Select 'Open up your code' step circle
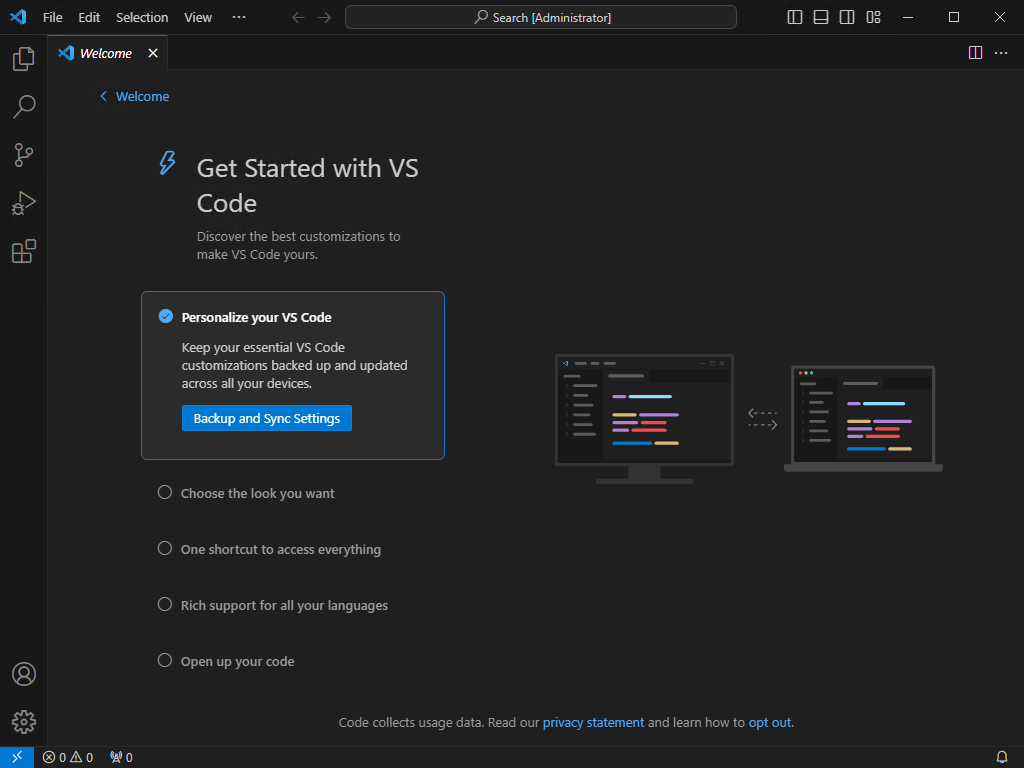Screen dimensions: 1024x768 click(x=165, y=660)
